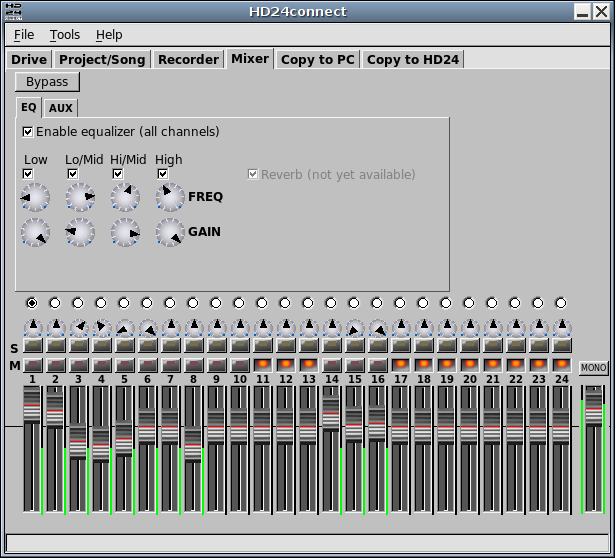This screenshot has height=558, width=615.
Task: Select the radio button above channel 2
Action: (x=55, y=303)
